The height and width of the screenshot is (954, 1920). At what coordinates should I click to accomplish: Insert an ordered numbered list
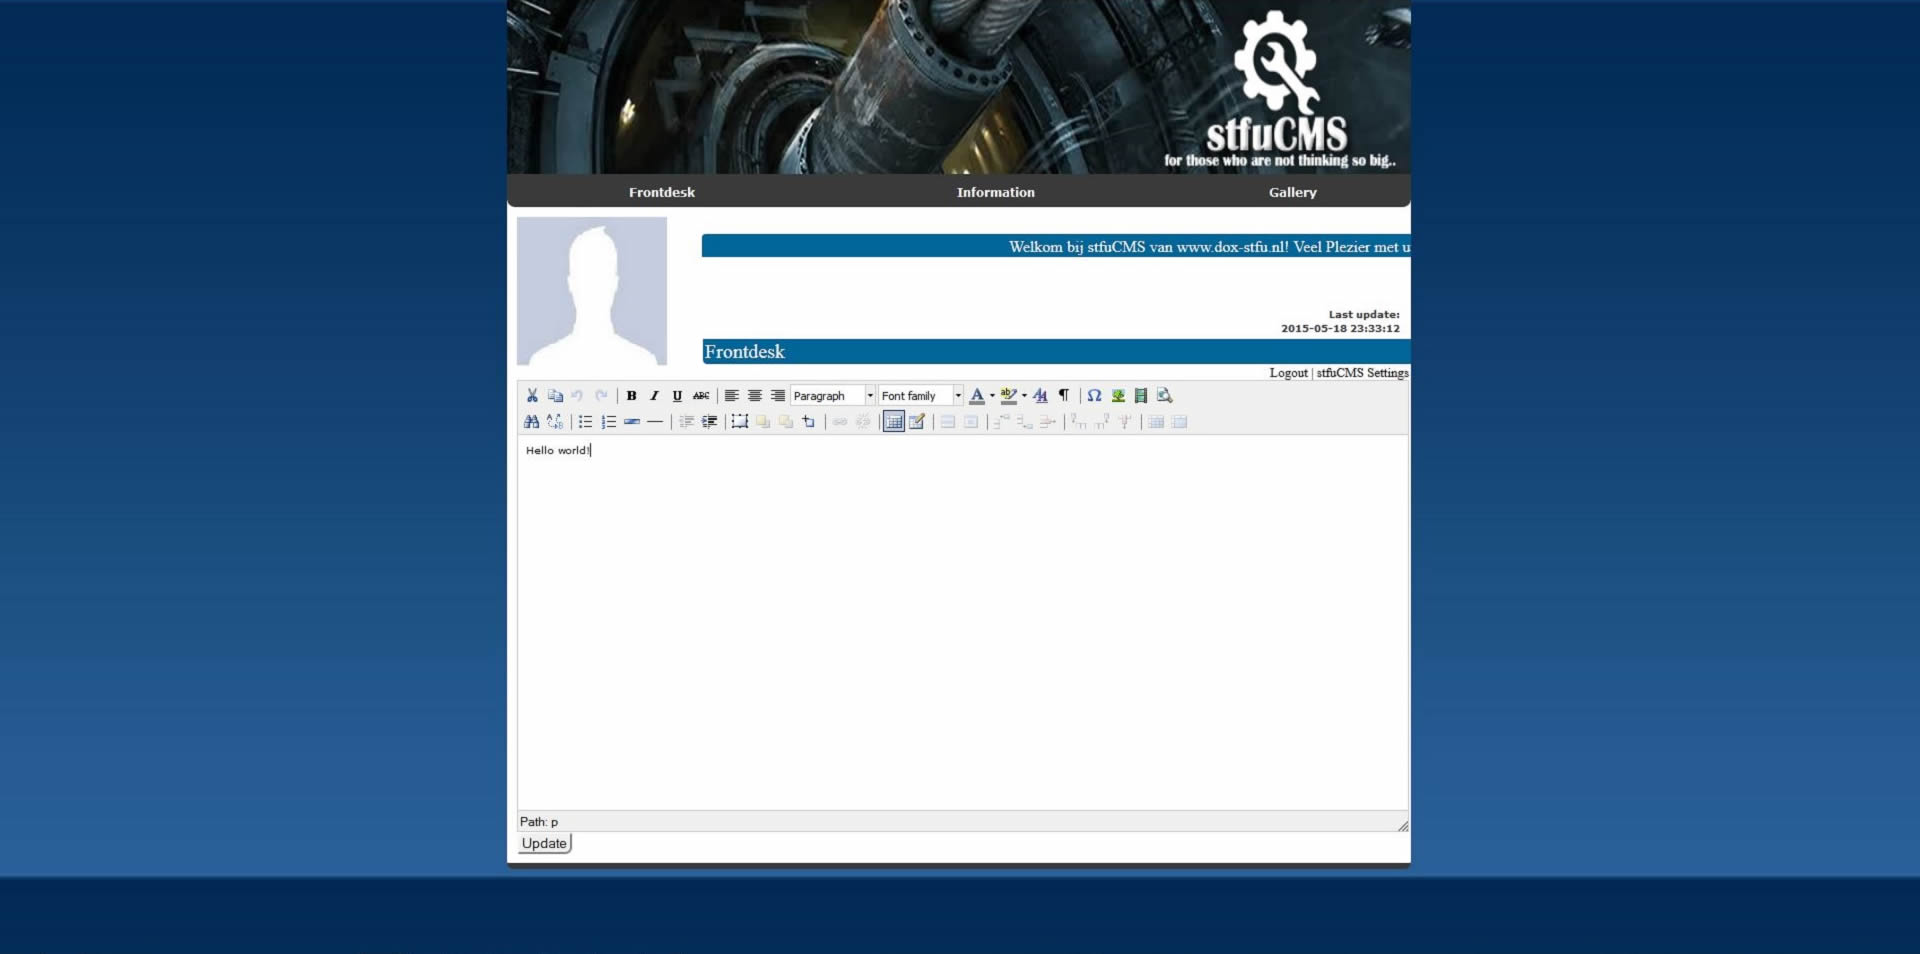click(x=608, y=422)
